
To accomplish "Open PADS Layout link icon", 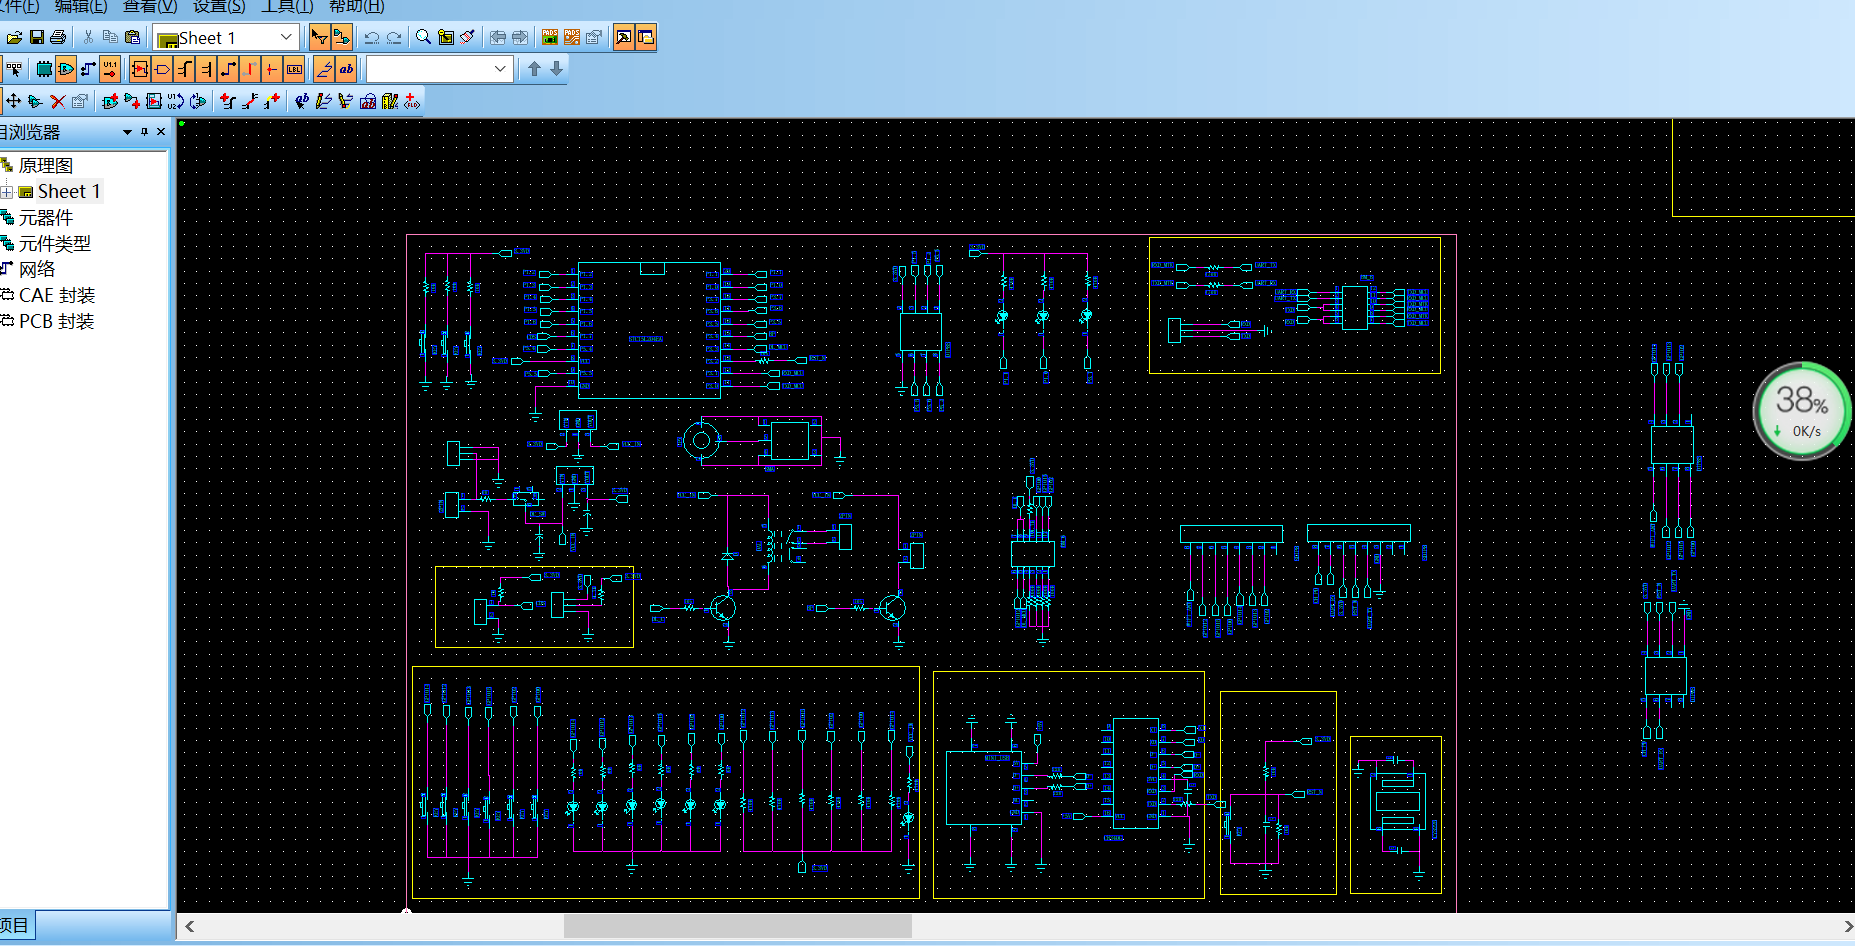I will click(550, 38).
